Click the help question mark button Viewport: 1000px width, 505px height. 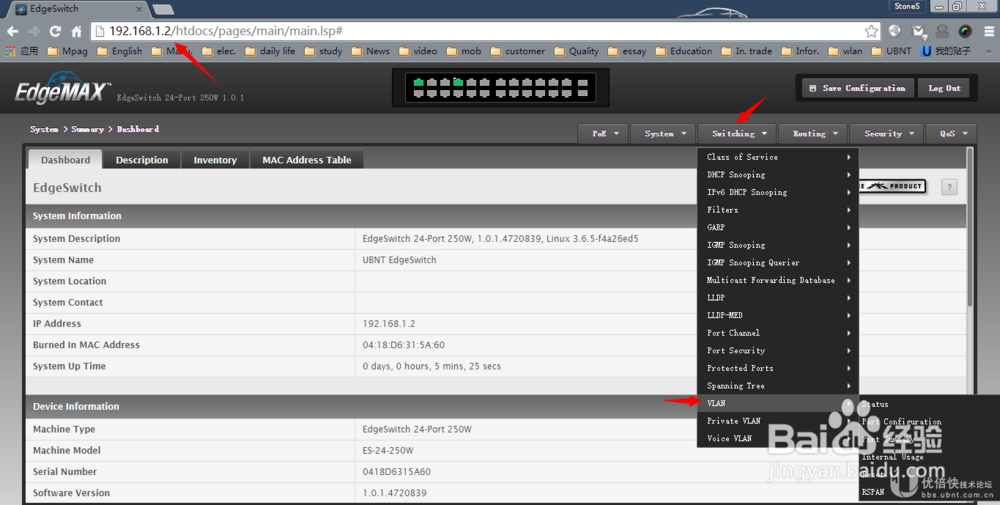tap(949, 187)
